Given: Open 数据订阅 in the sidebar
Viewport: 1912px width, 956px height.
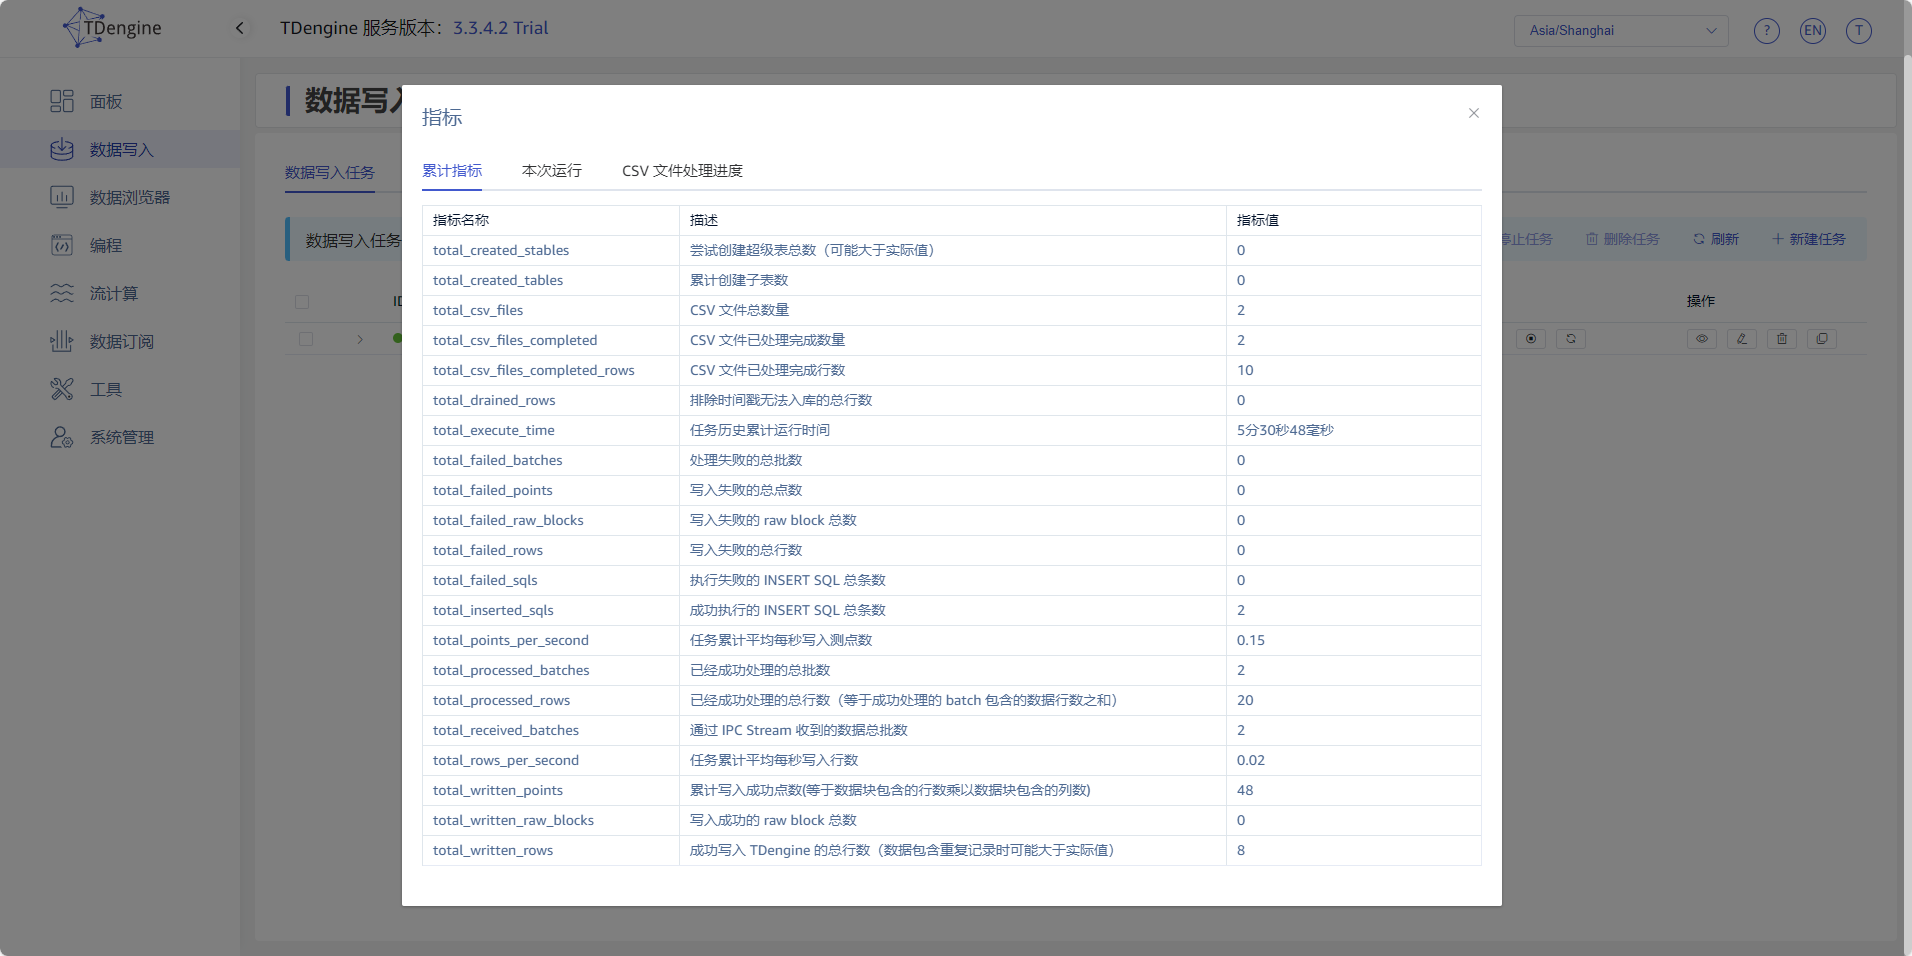Looking at the screenshot, I should pyautogui.click(x=121, y=341).
